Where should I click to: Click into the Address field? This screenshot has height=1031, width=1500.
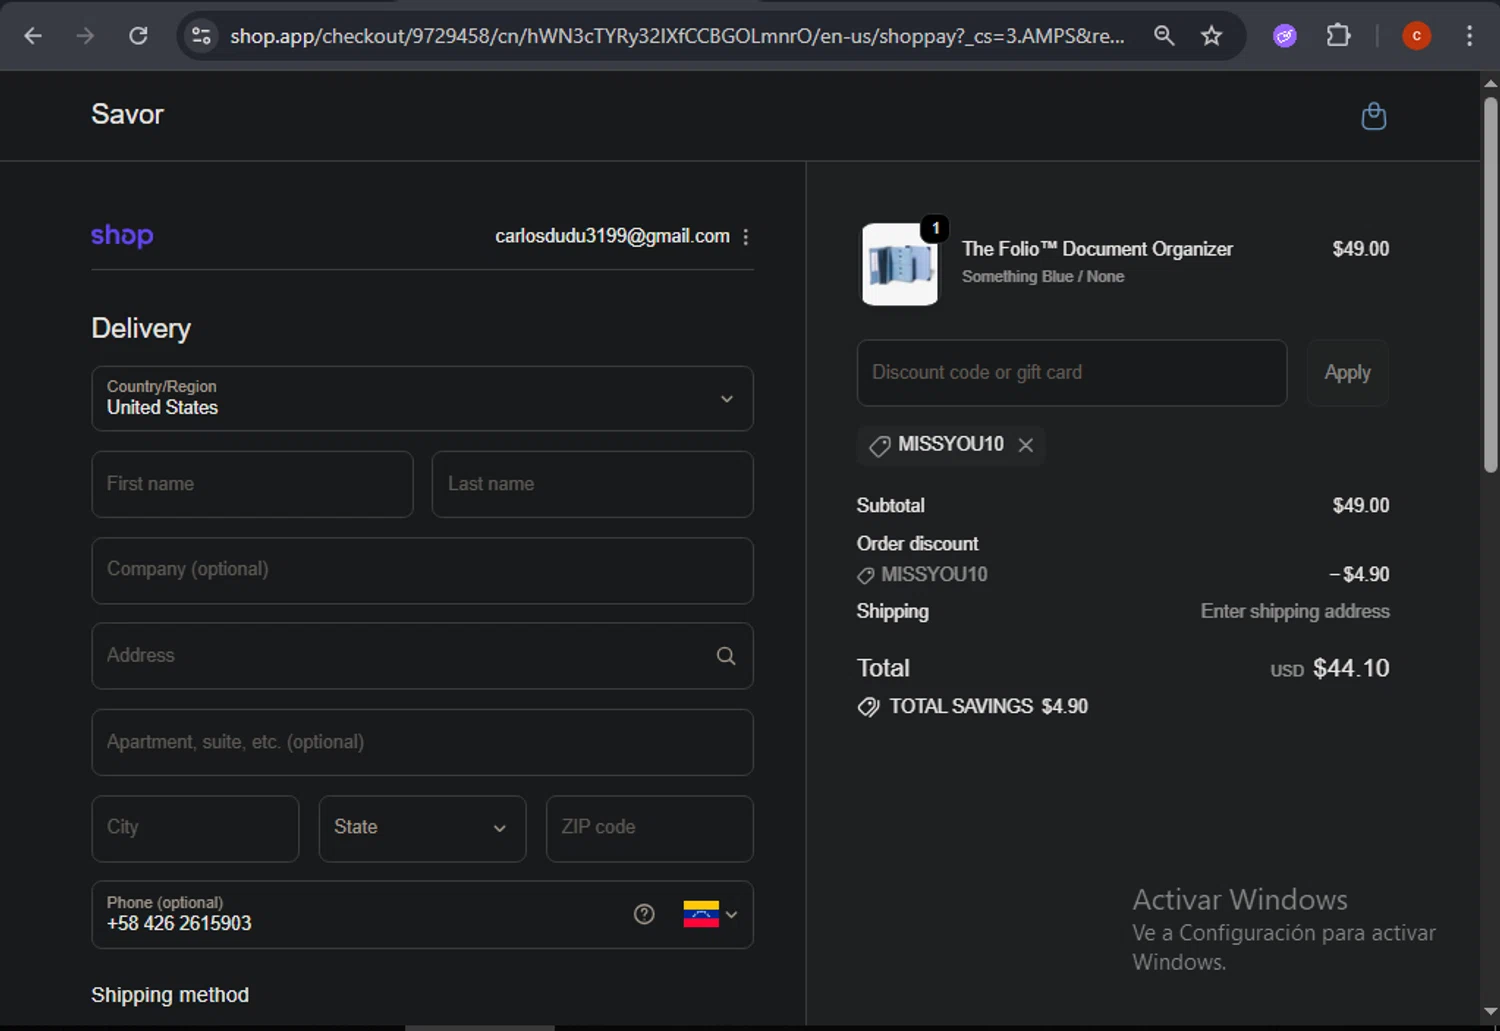(x=422, y=656)
